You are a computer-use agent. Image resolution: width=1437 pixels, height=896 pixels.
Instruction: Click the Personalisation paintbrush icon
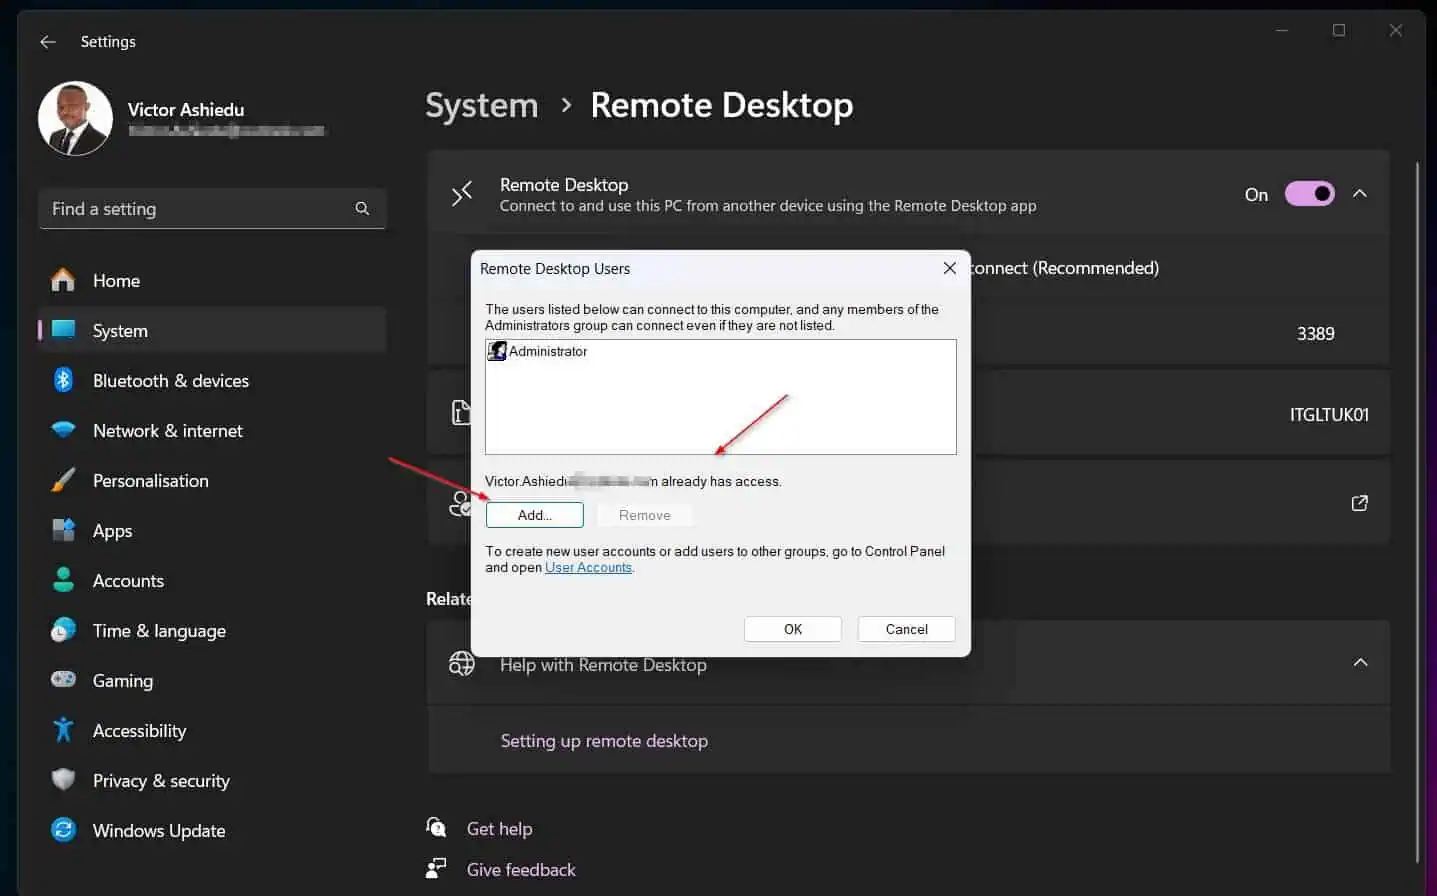point(63,480)
